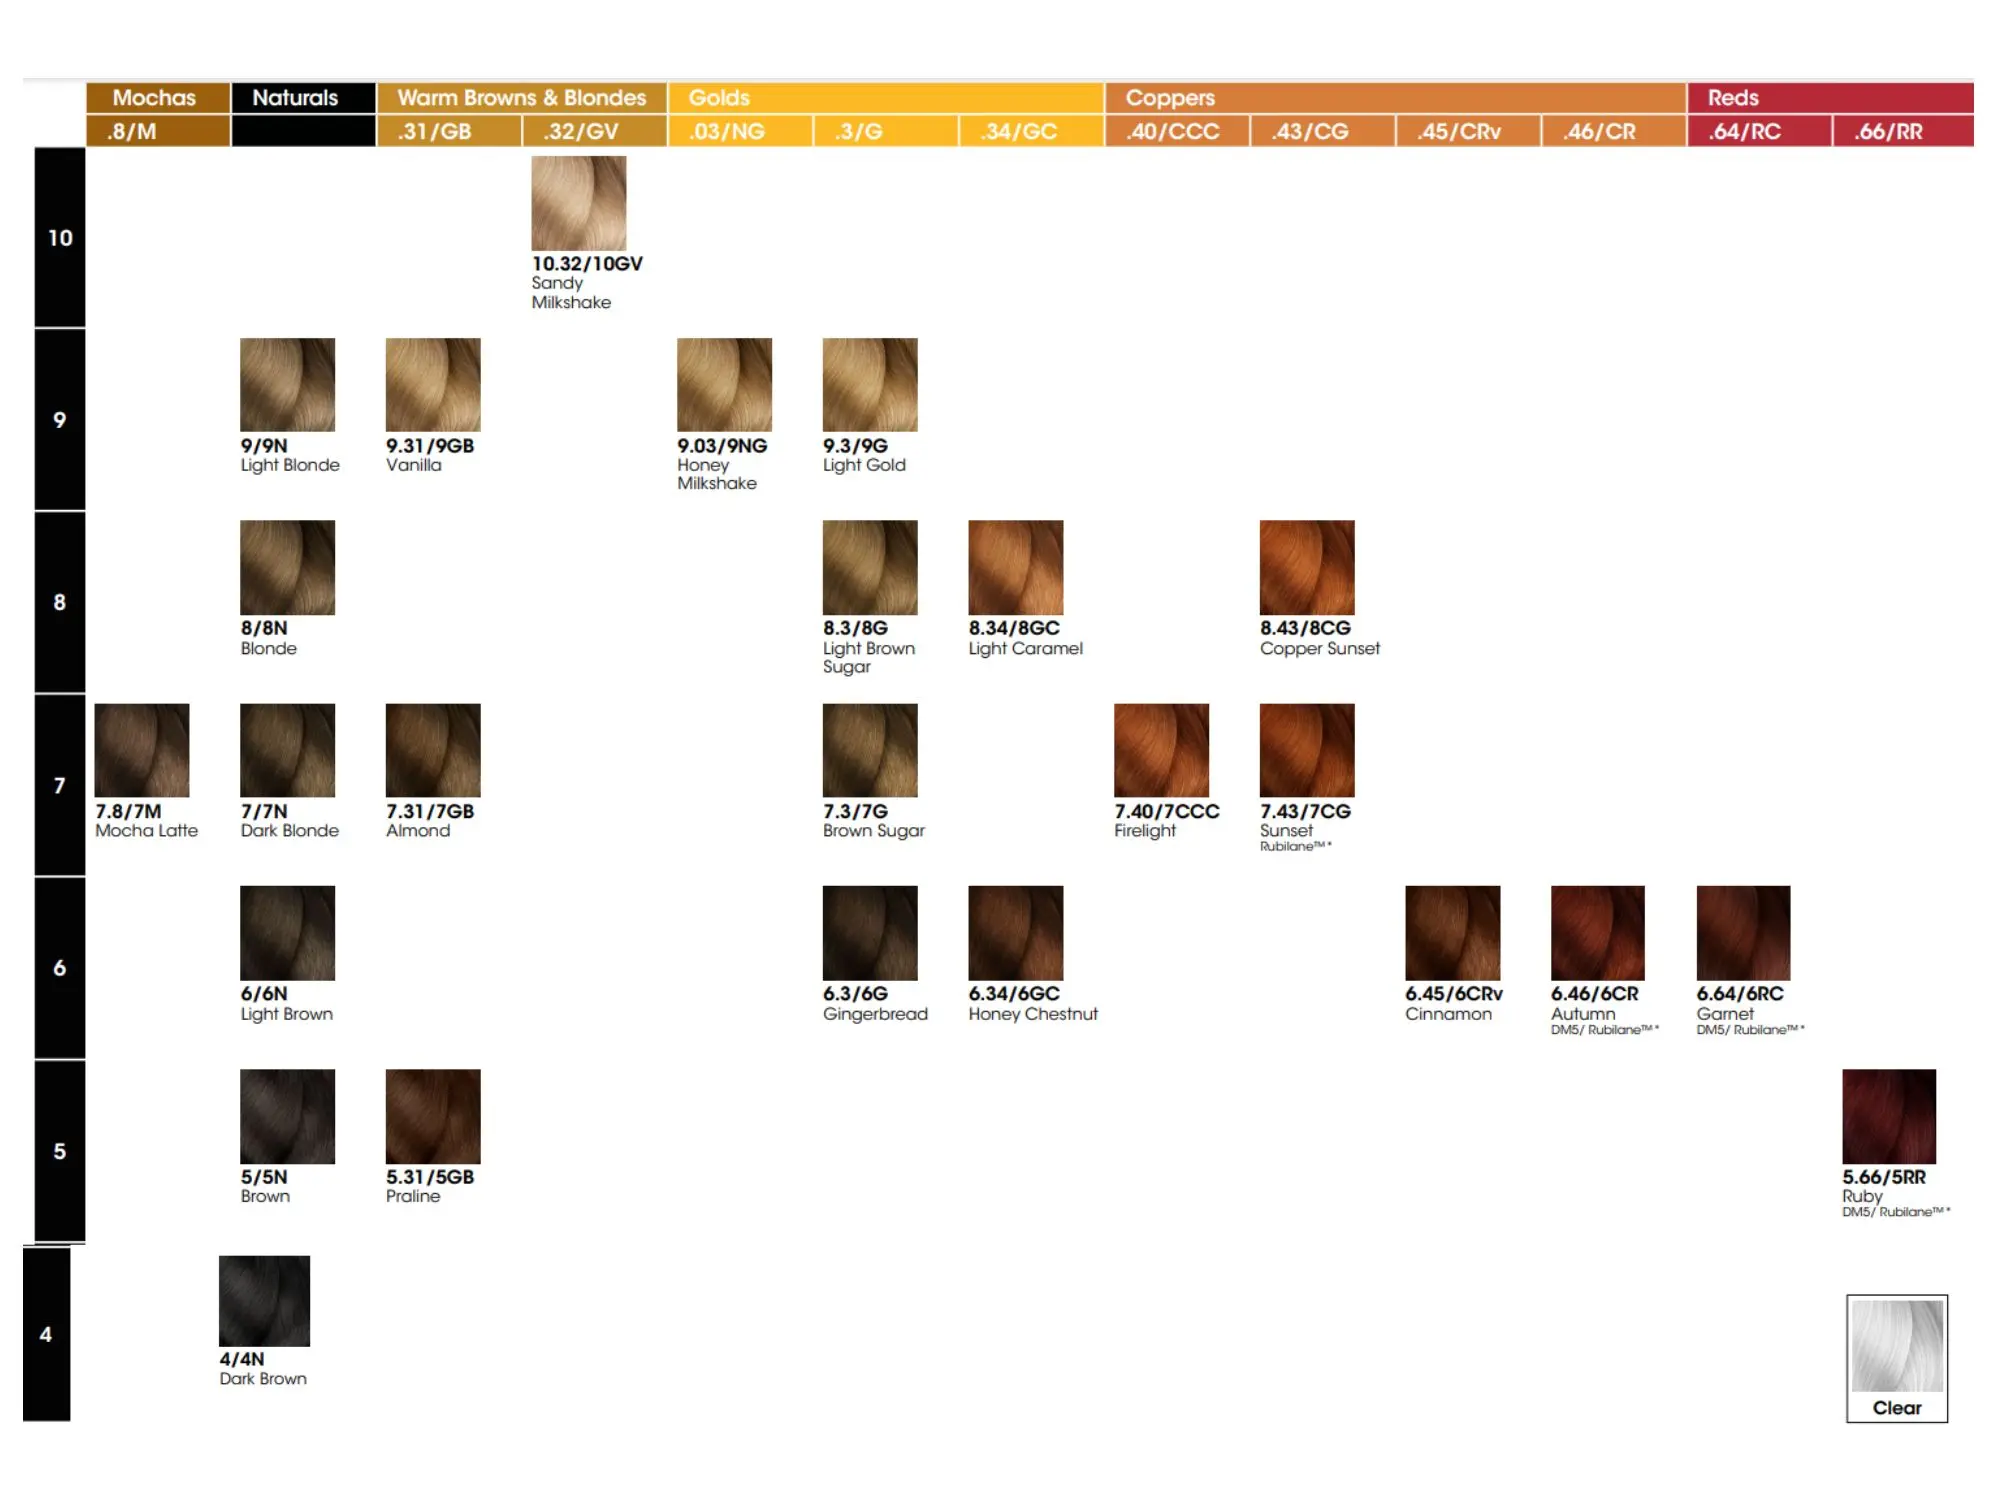This screenshot has width=2000, height=1500.
Task: Click the 6.64/6RC Garnet swatch
Action: pyautogui.click(x=1743, y=932)
